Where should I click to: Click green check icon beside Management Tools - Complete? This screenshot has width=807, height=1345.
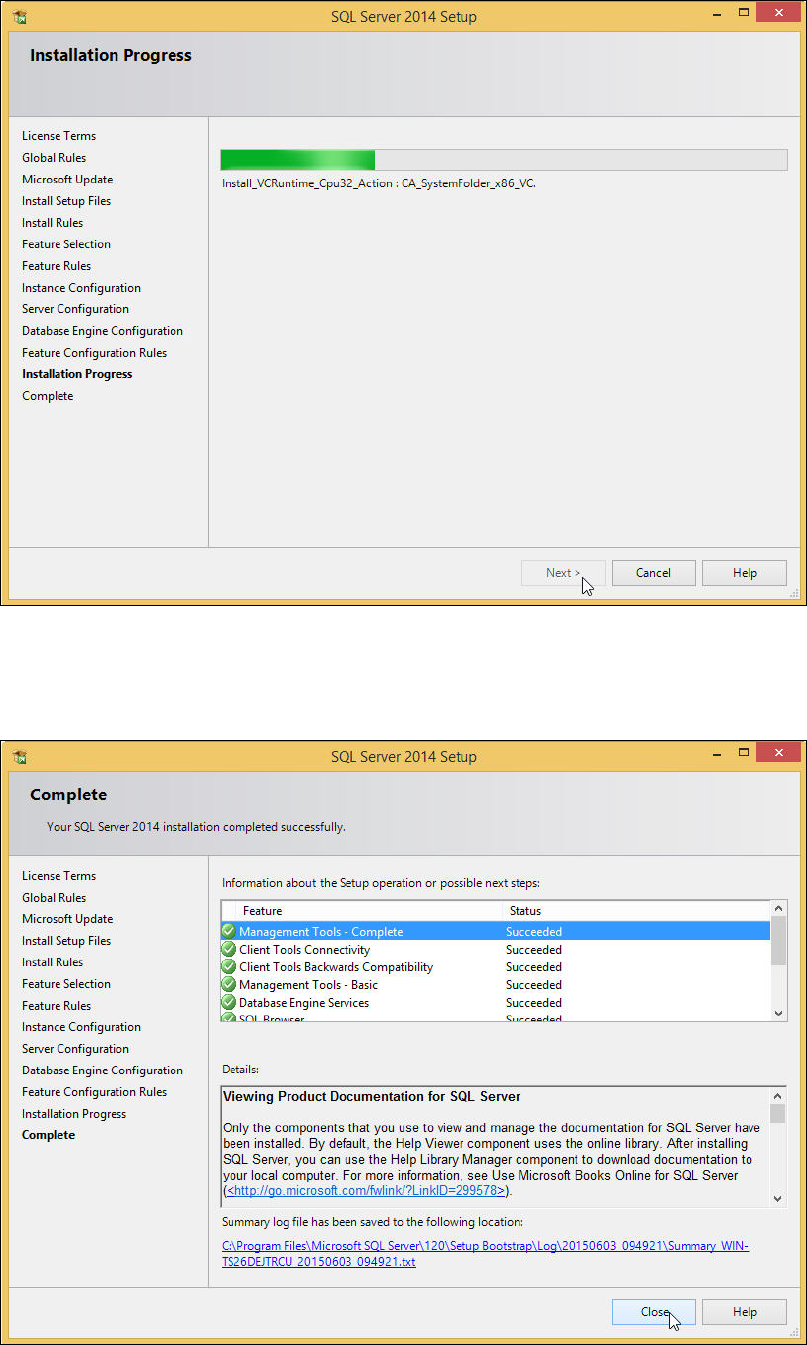click(x=229, y=932)
